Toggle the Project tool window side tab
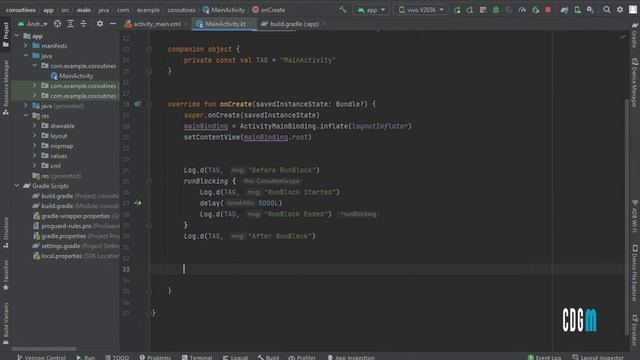The image size is (640, 360). pos(6,34)
